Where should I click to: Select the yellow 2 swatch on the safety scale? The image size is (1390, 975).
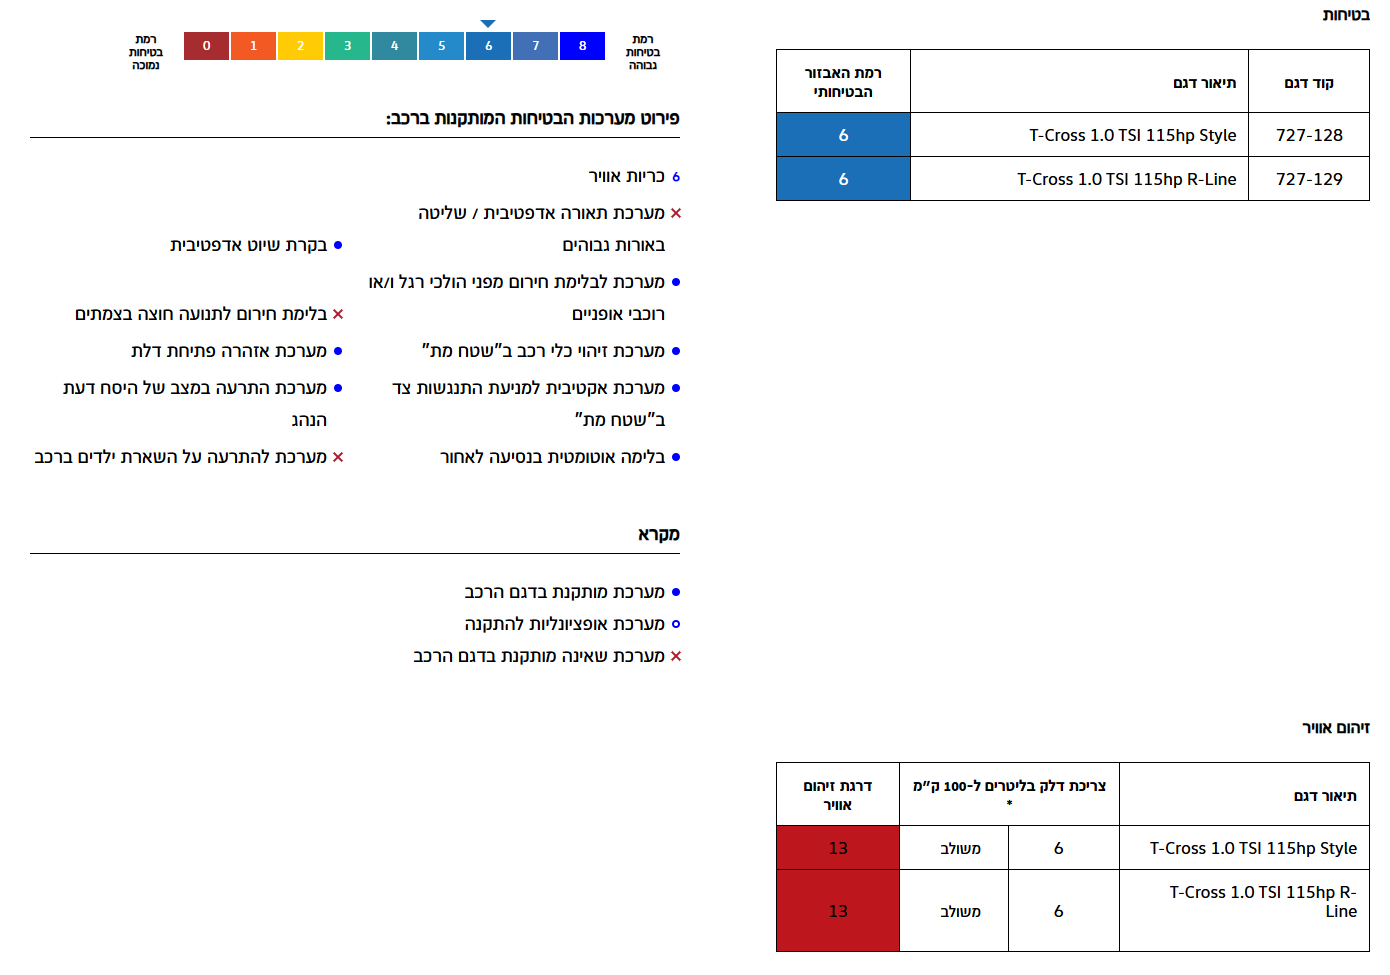pos(300,46)
